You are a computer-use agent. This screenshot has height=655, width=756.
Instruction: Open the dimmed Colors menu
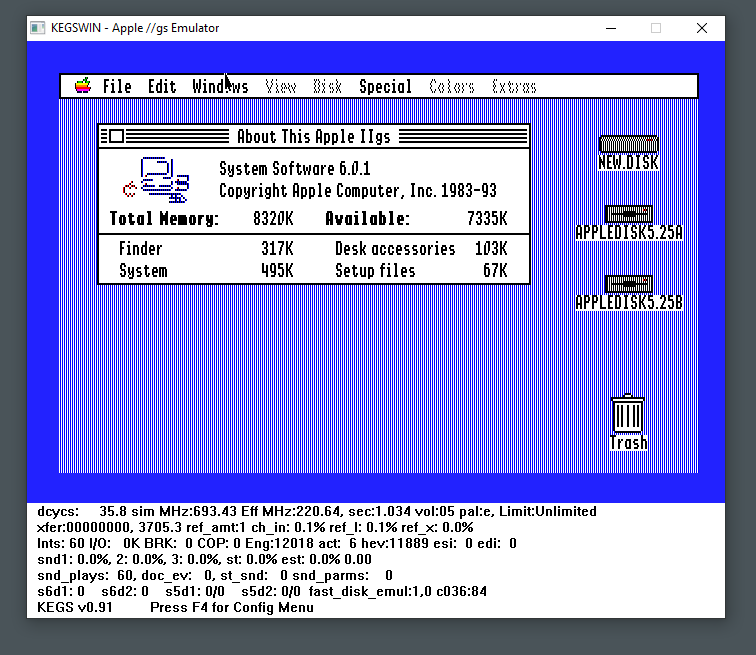pyautogui.click(x=452, y=86)
